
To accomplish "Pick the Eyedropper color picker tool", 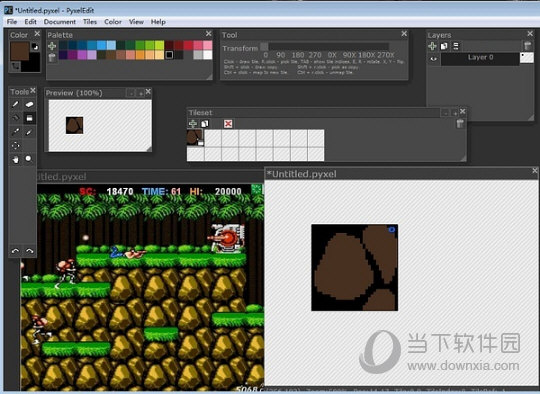I will coord(15,132).
